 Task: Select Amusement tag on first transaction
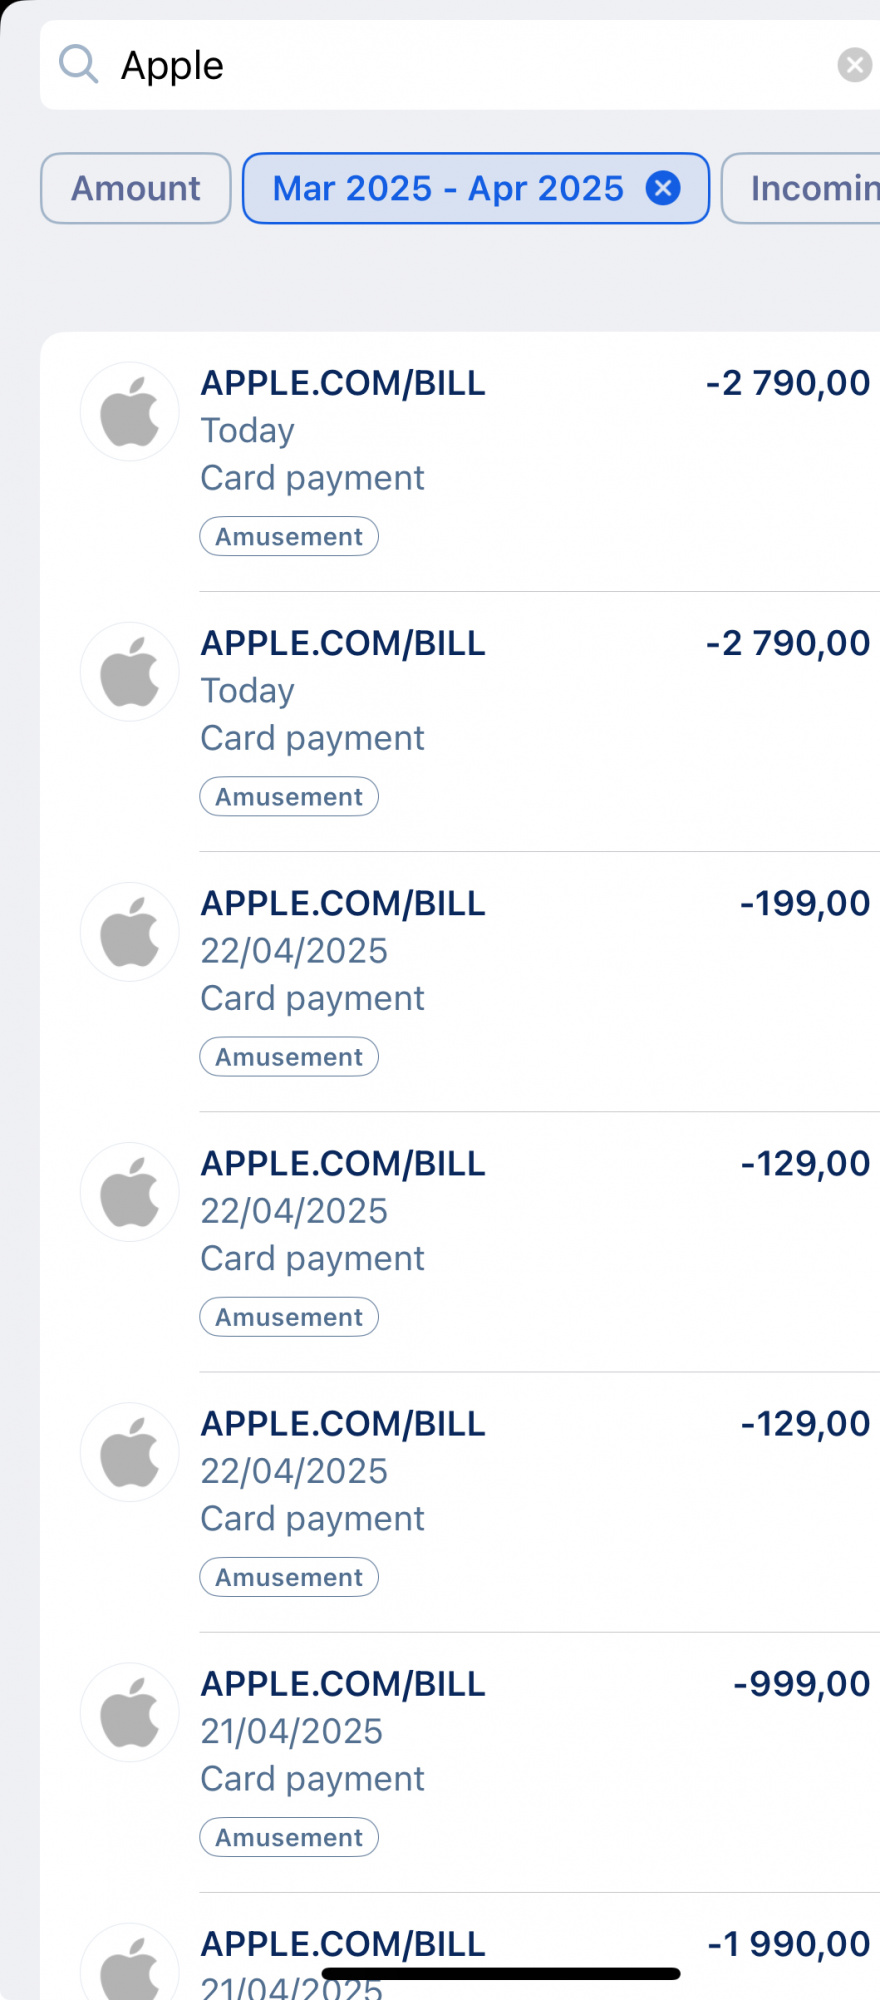289,537
